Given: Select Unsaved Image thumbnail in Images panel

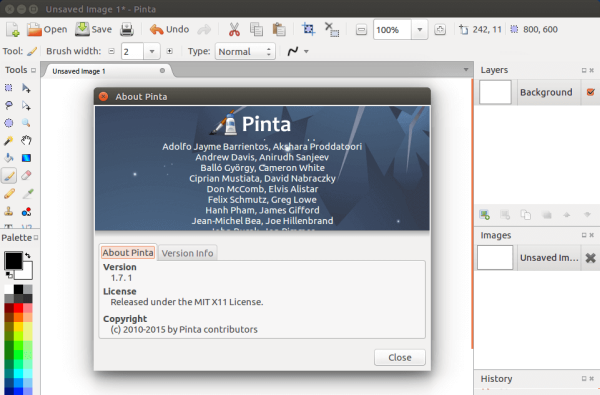Looking at the screenshot, I should pos(495,258).
